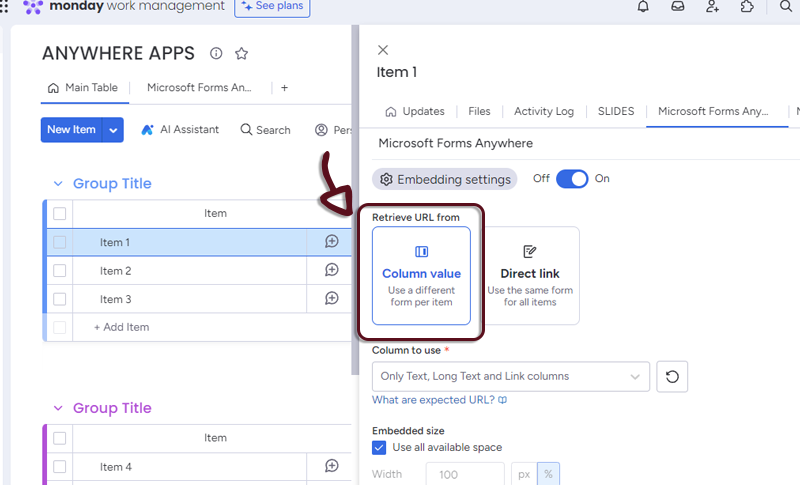
Task: Open the apps puzzle piece icon
Action: (x=747, y=7)
